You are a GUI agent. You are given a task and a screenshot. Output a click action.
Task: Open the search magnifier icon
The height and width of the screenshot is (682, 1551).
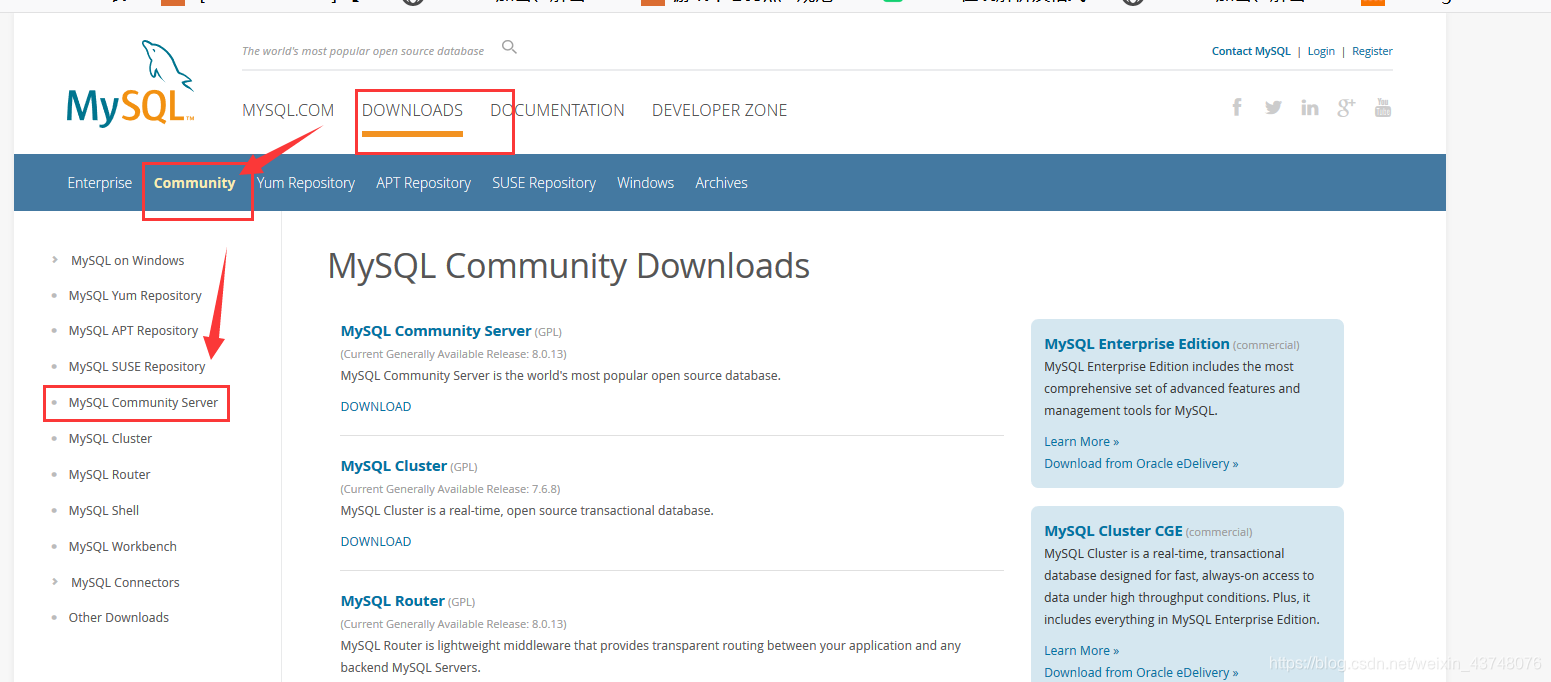pyautogui.click(x=510, y=47)
